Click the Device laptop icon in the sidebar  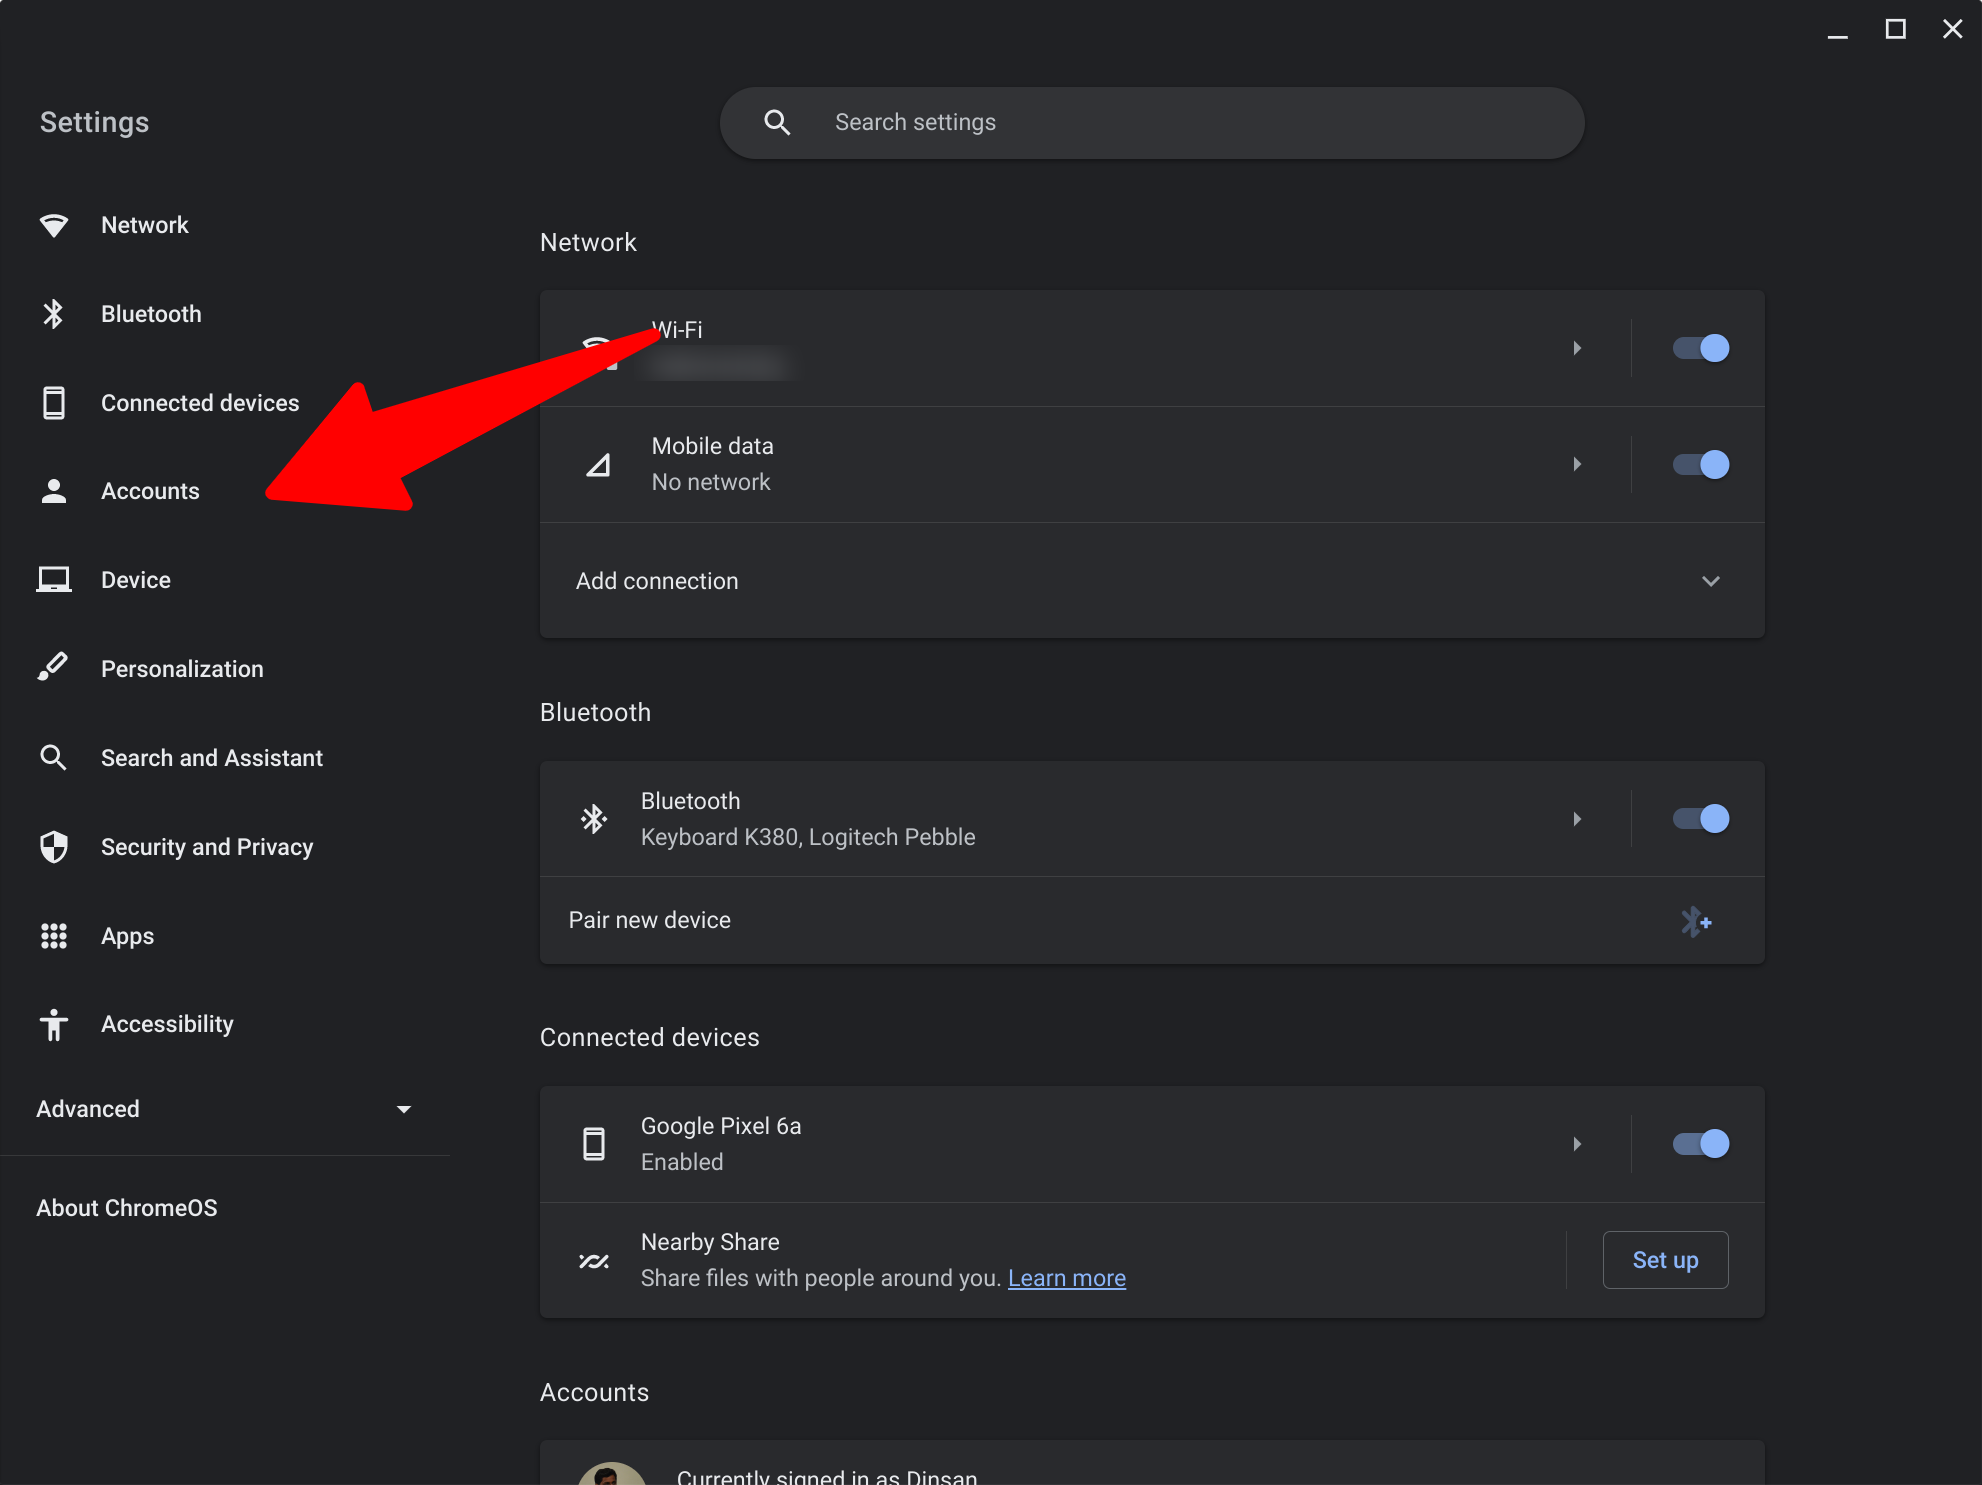53,580
